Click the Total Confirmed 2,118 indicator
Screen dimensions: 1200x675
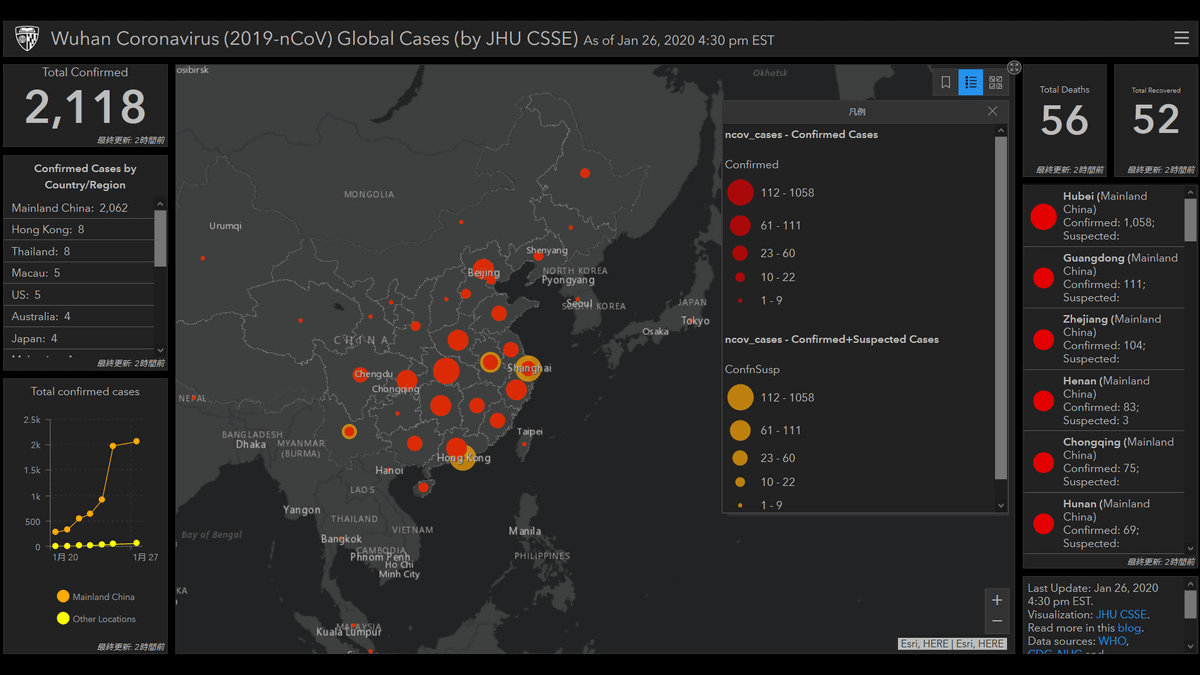85,105
